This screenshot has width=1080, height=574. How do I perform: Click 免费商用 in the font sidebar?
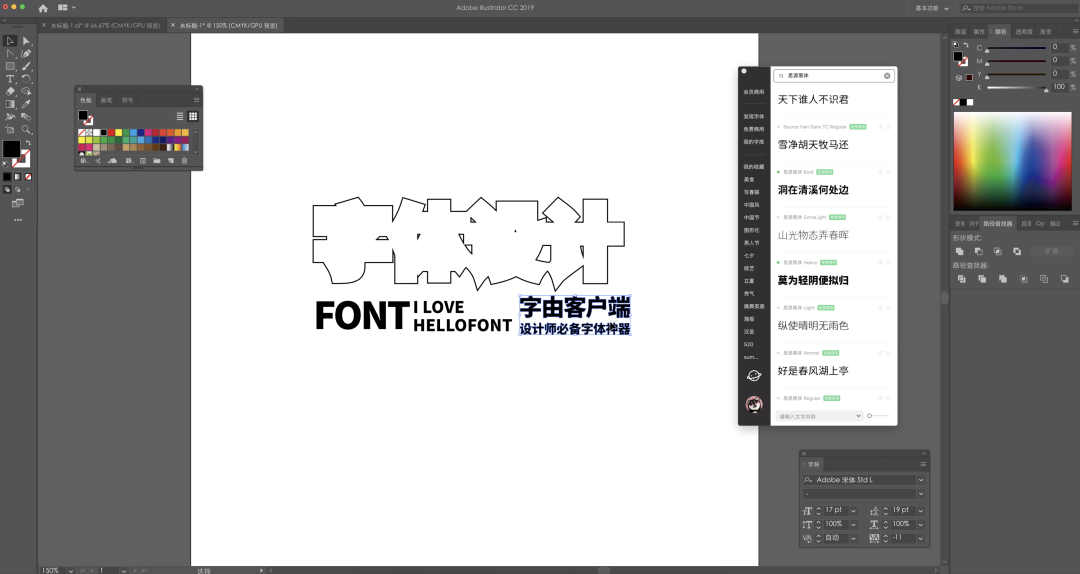pyautogui.click(x=753, y=129)
